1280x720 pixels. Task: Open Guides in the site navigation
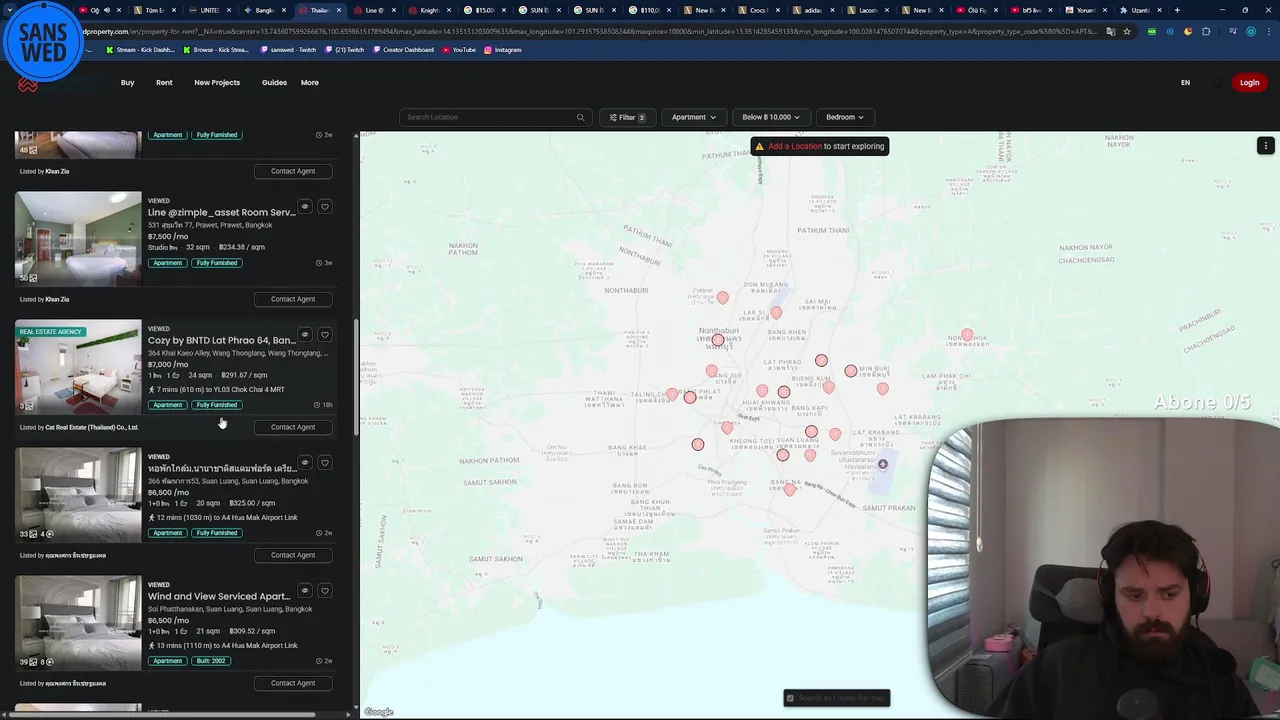(274, 83)
